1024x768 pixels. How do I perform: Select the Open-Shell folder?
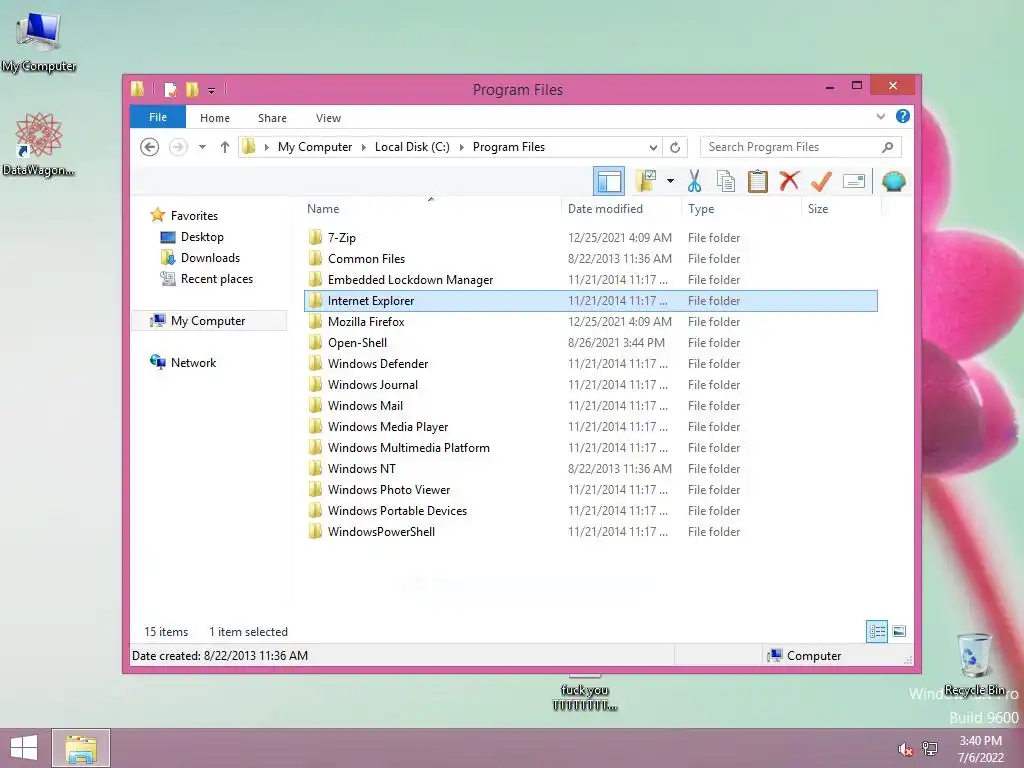pyautogui.click(x=591, y=342)
